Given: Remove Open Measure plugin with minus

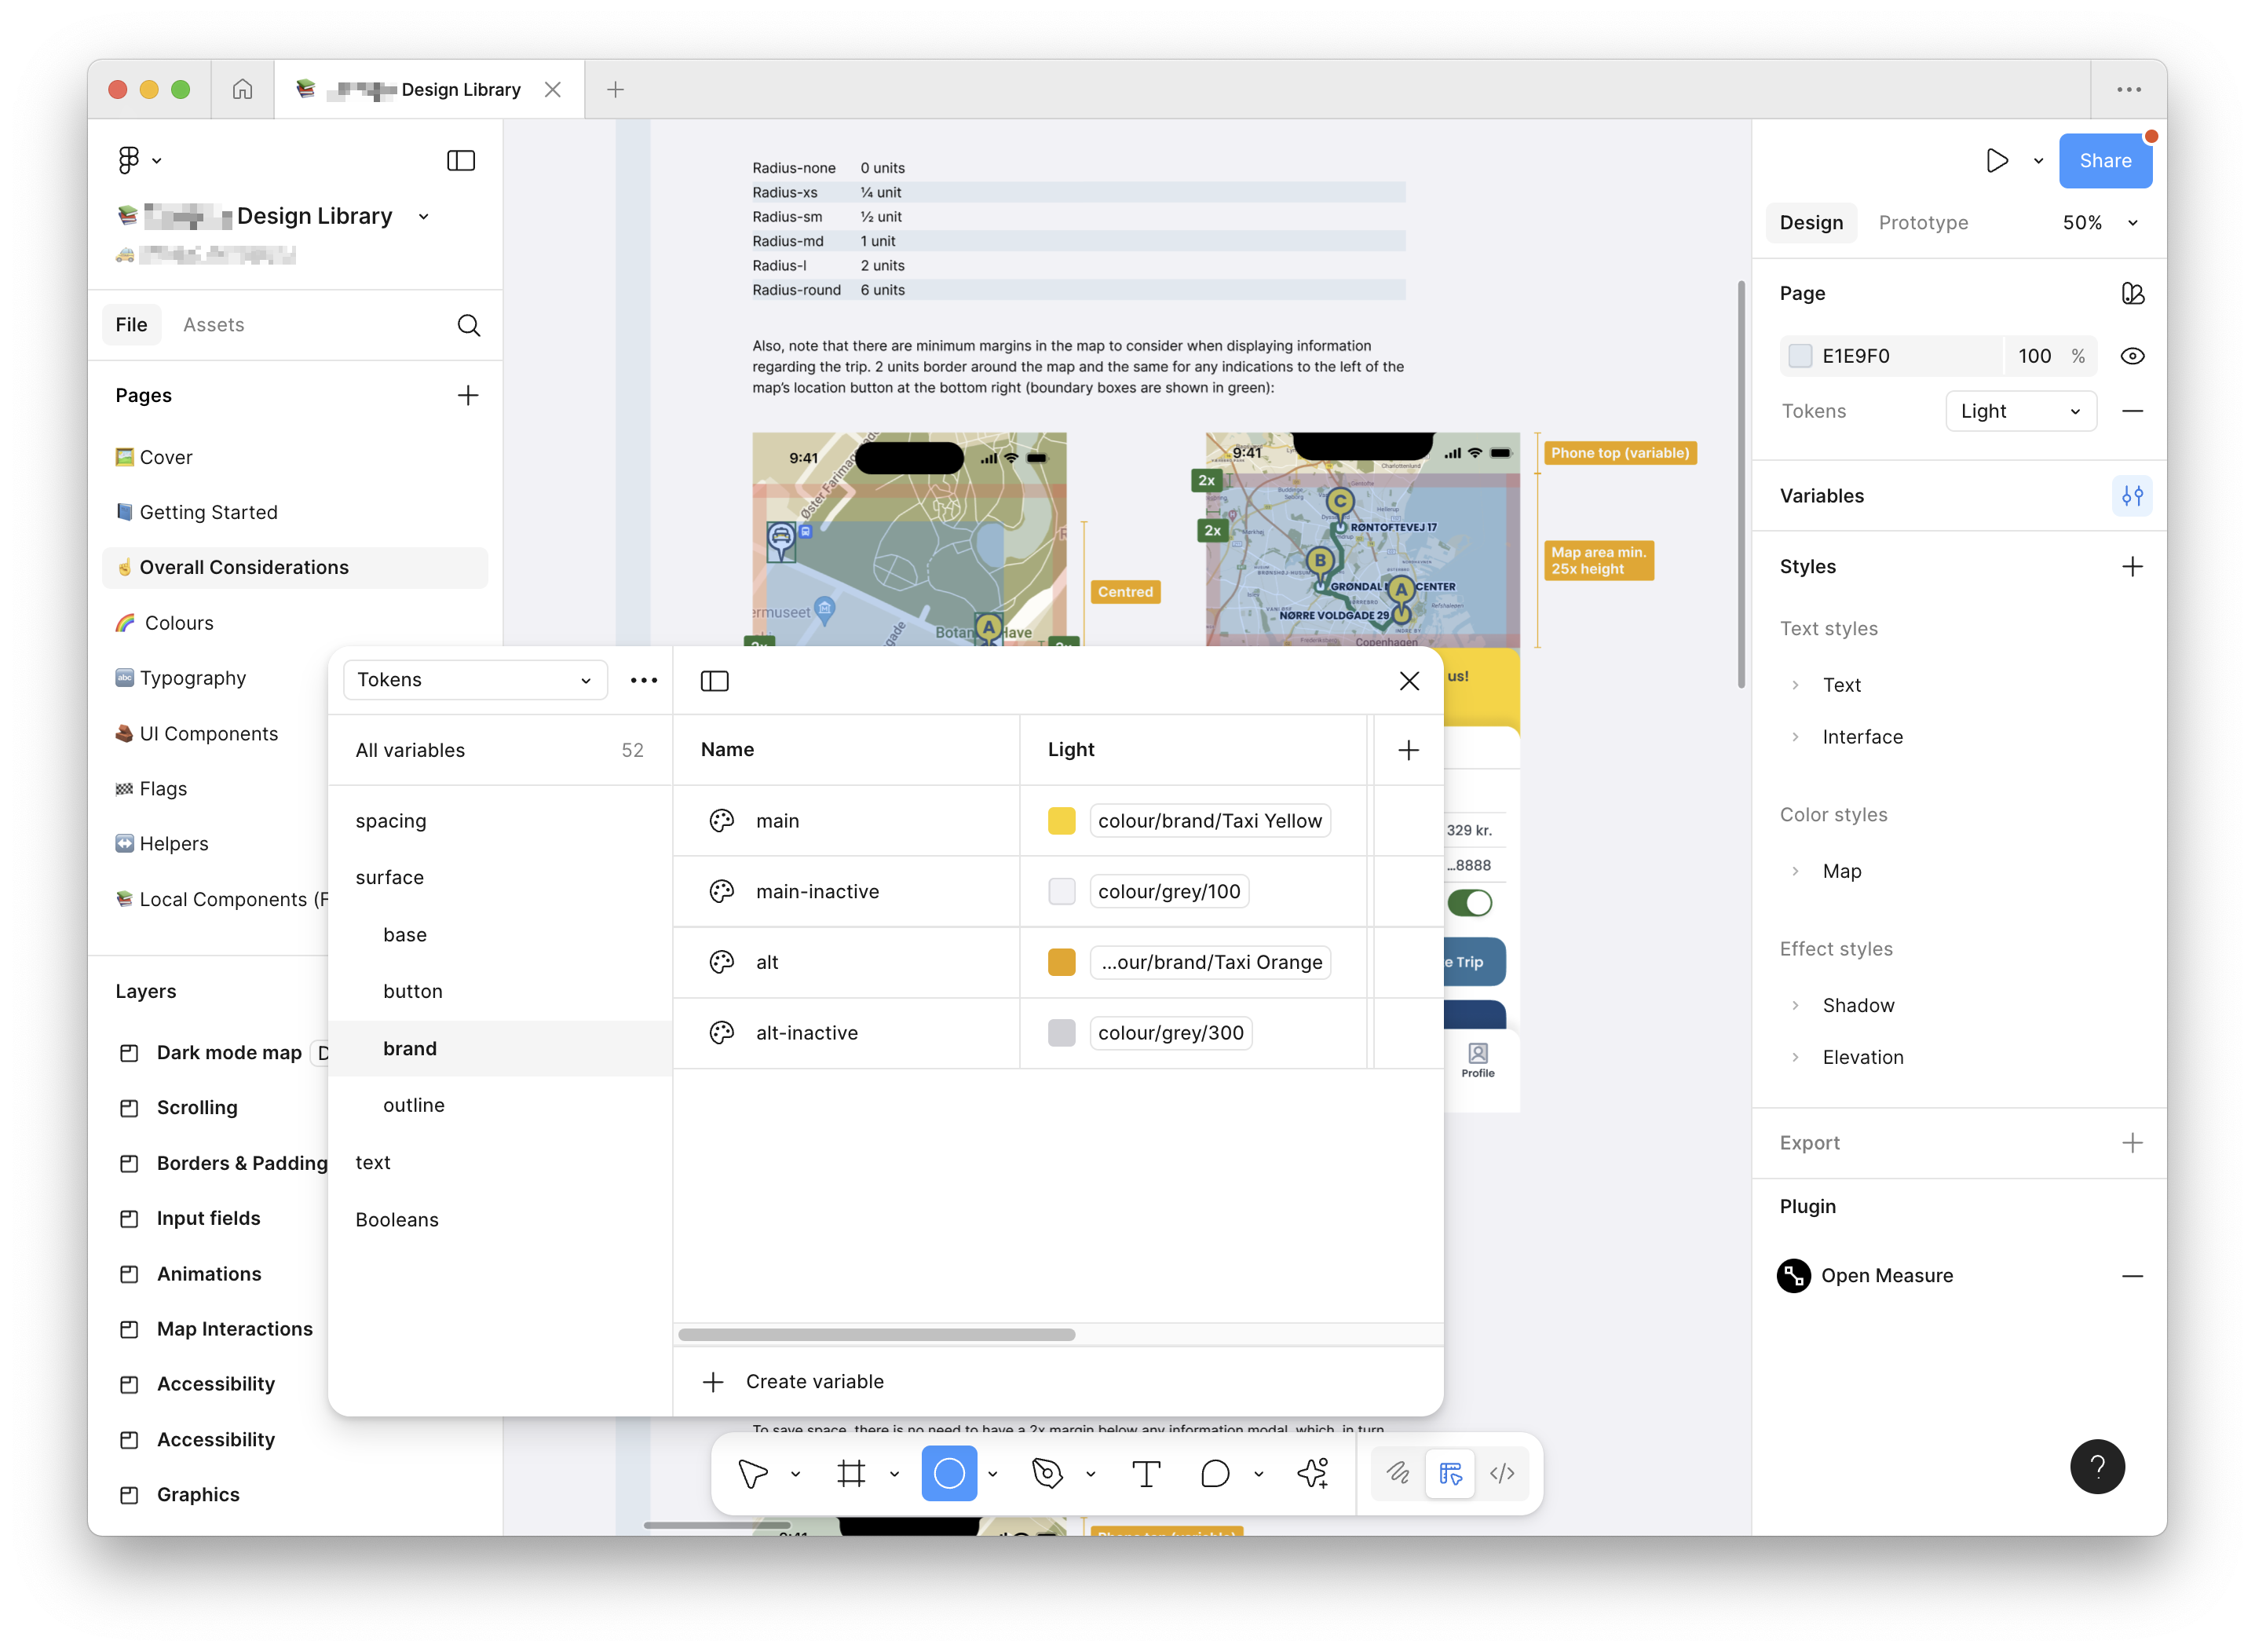Looking at the screenshot, I should click(x=2132, y=1275).
